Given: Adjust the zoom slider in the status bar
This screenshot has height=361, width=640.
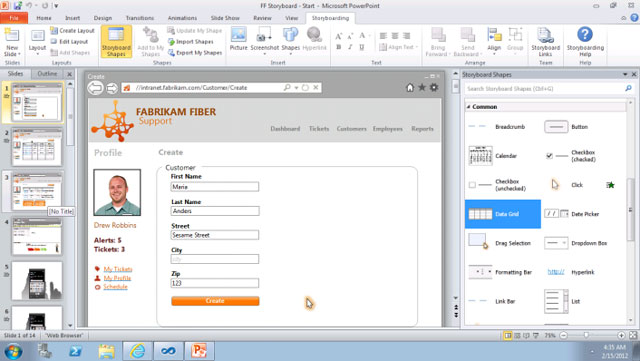Looking at the screenshot, I should tap(586, 335).
